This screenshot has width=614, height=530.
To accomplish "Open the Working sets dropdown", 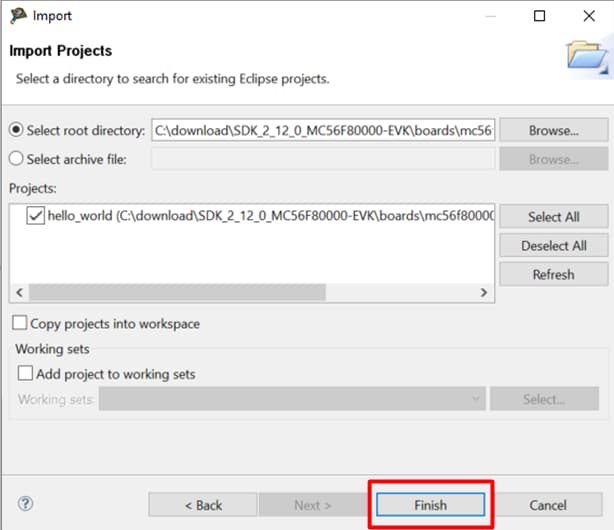I will tap(291, 399).
